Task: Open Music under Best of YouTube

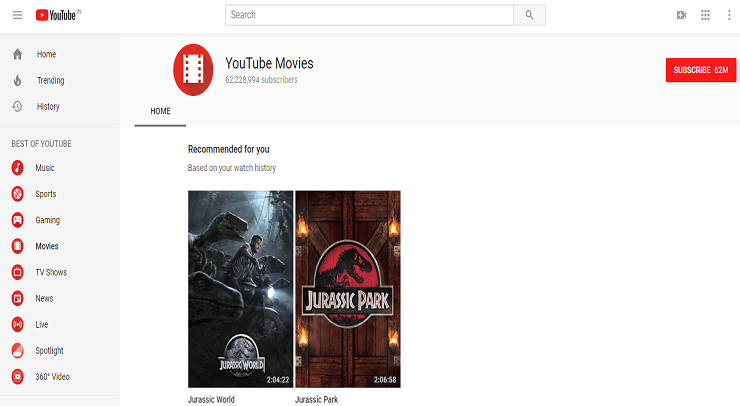Action: pyautogui.click(x=45, y=168)
